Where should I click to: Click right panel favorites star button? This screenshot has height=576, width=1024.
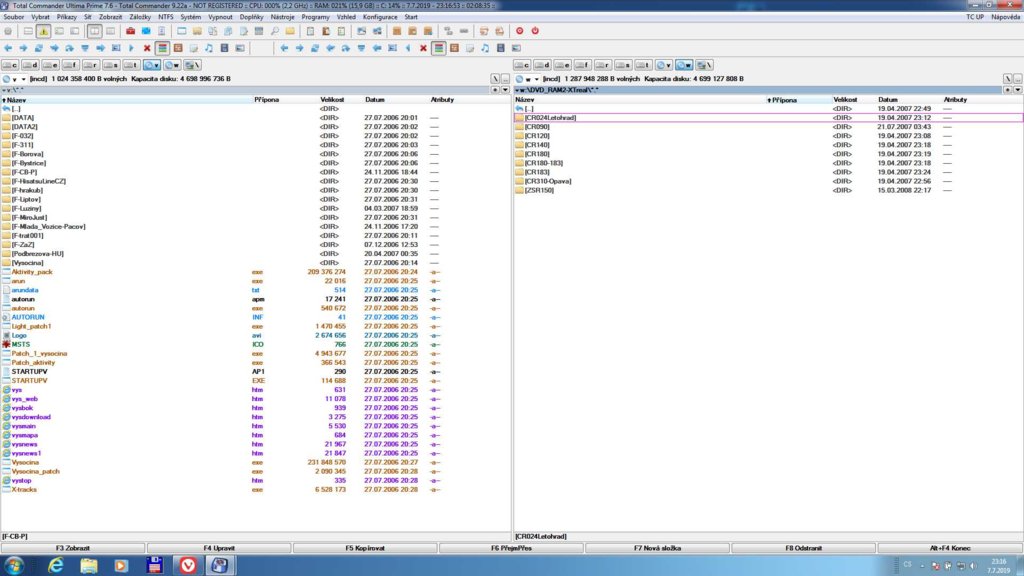tap(1008, 89)
